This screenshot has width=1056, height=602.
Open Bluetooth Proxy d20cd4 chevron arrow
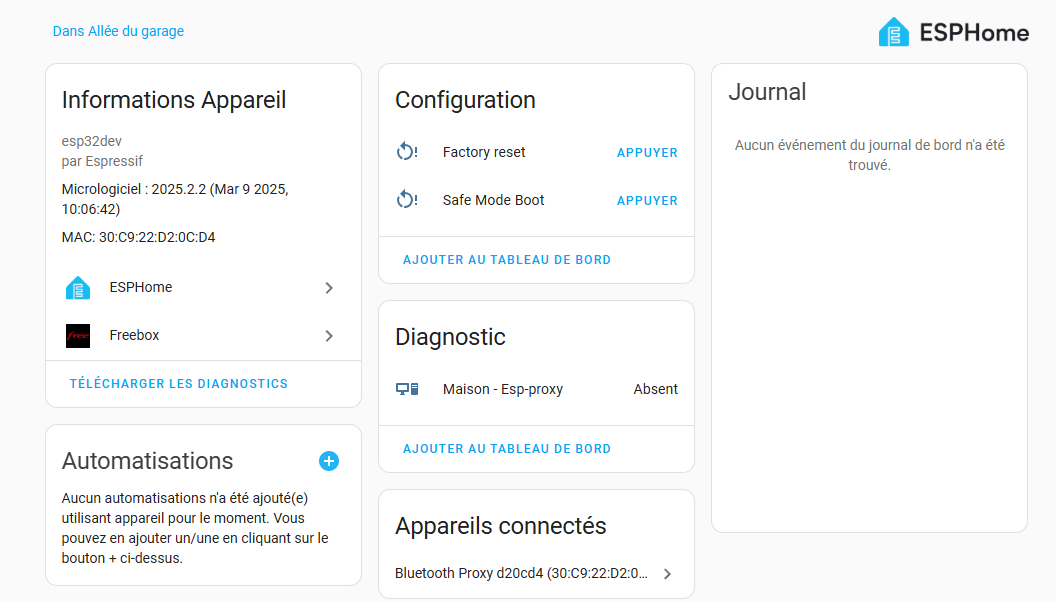click(x=667, y=574)
